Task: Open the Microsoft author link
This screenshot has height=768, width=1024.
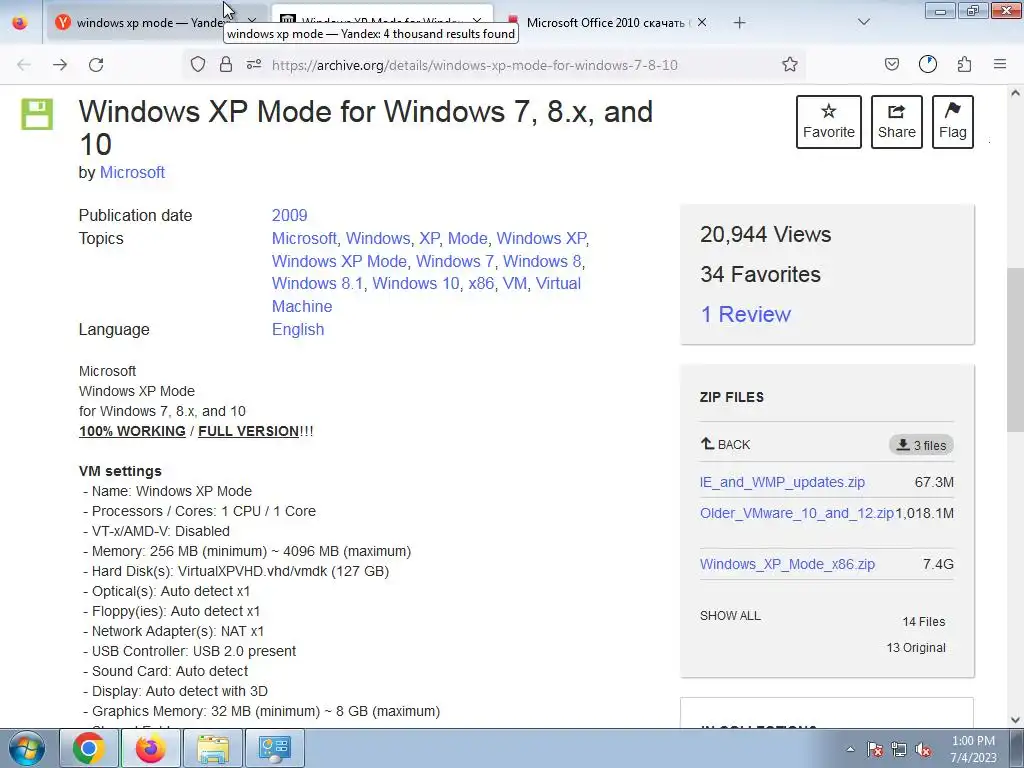Action: (132, 172)
